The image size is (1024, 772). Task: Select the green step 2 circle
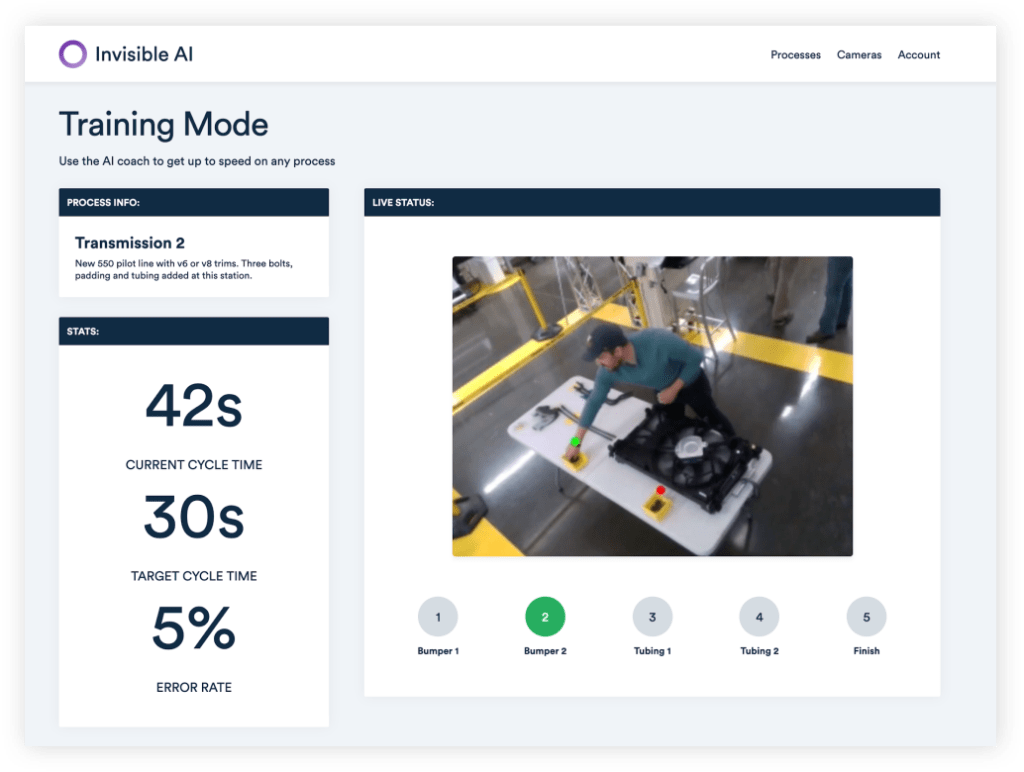(545, 617)
